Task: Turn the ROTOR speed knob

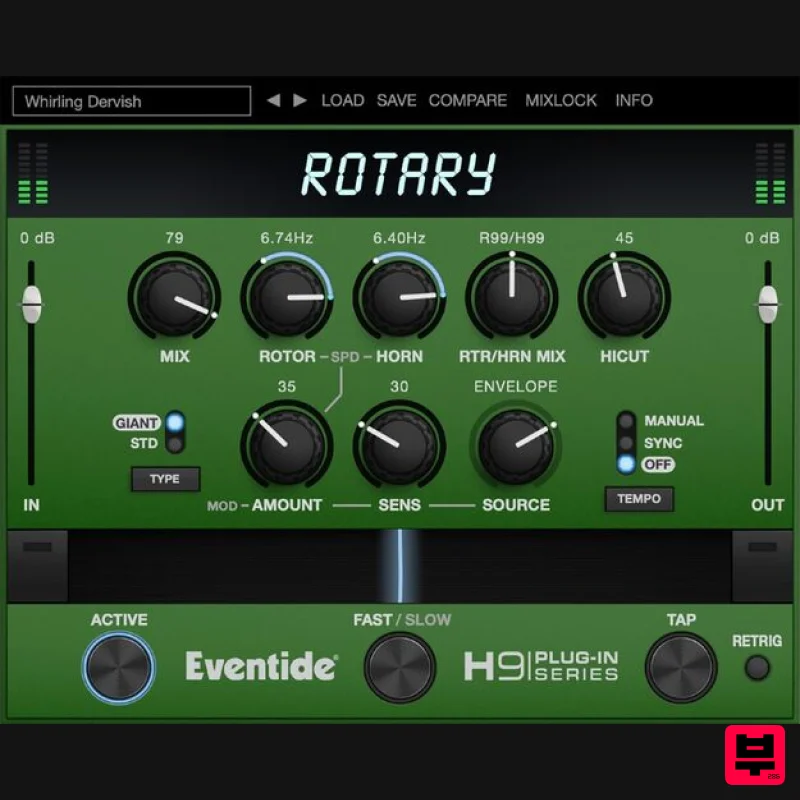Action: [287, 297]
